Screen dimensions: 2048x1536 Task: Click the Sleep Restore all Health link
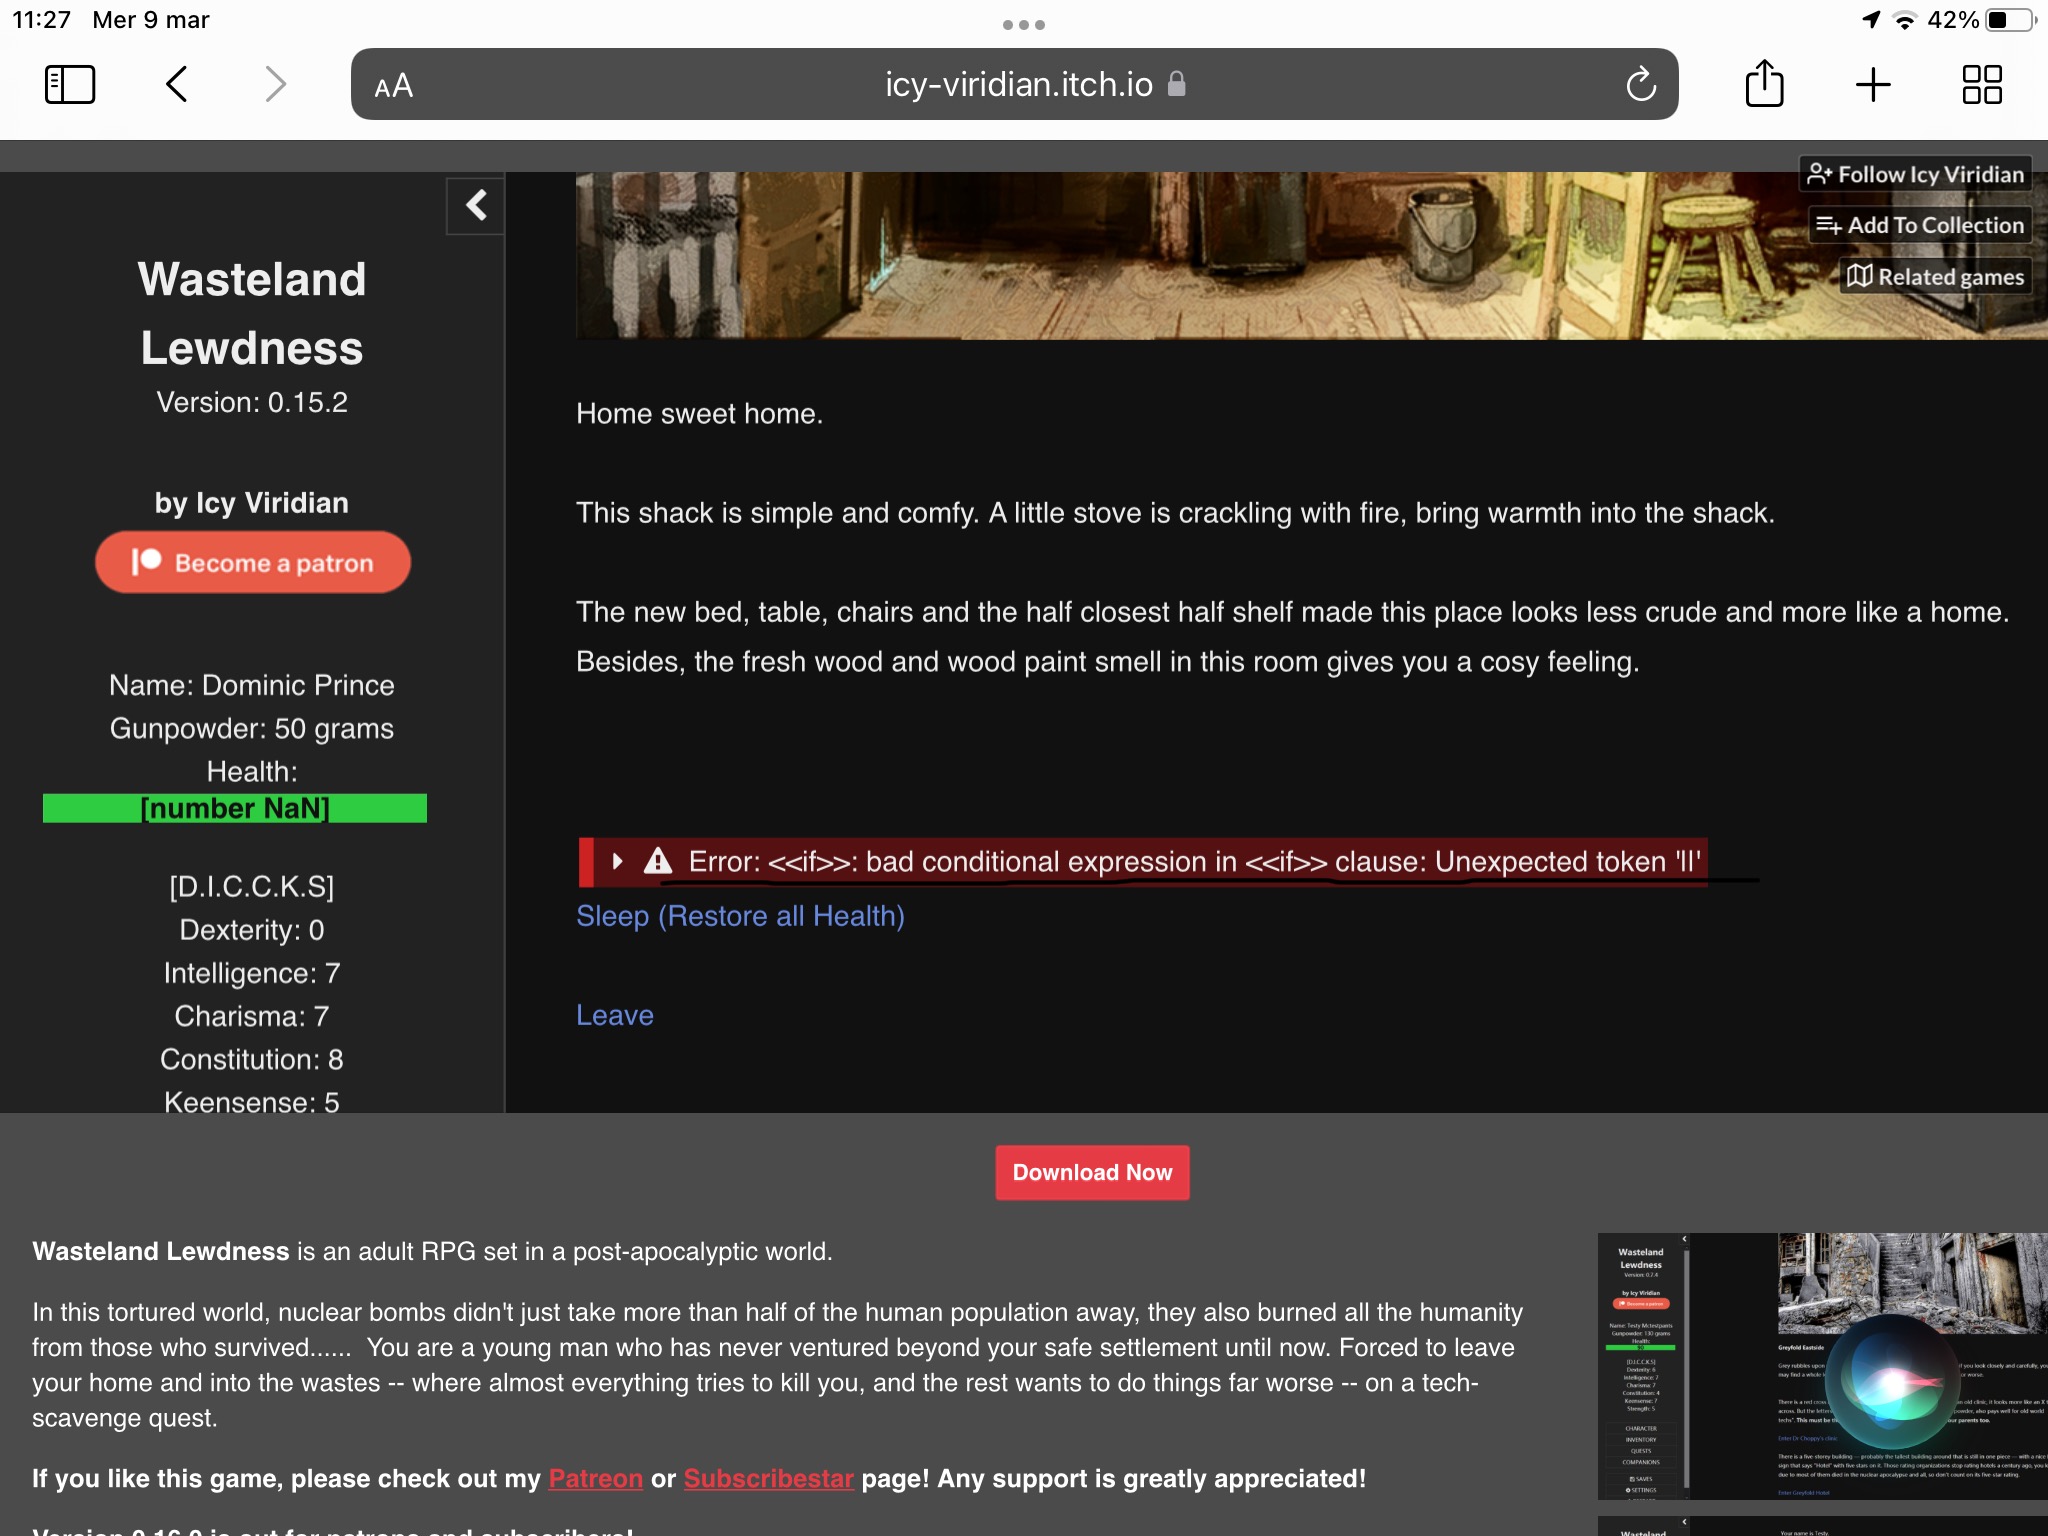[x=740, y=913]
